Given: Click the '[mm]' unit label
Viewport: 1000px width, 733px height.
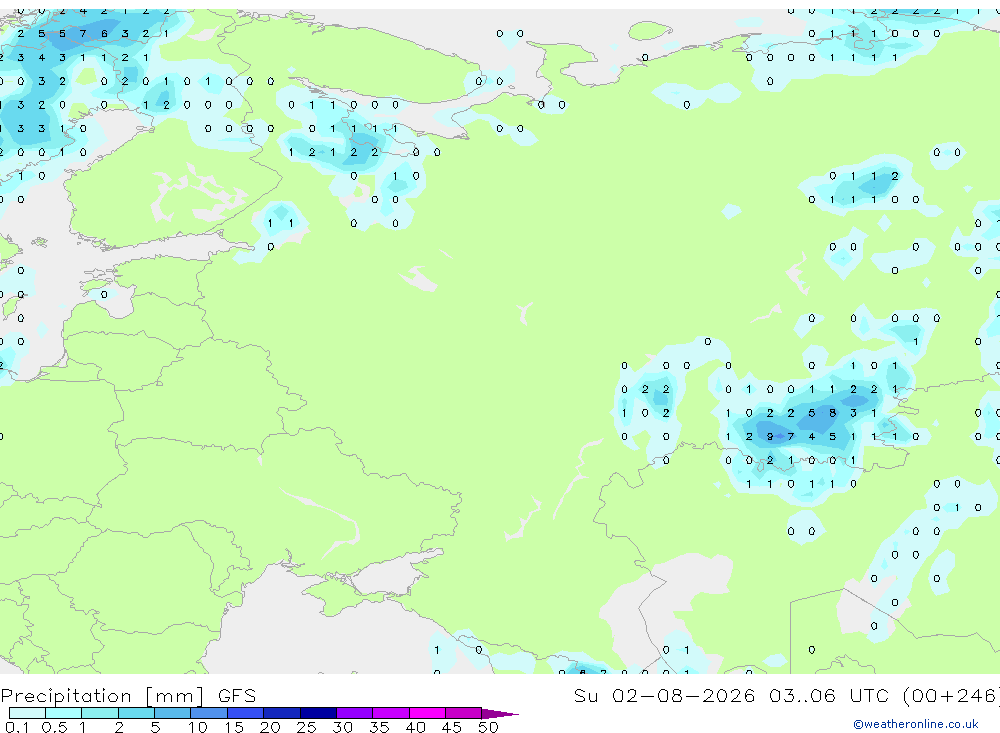Looking at the screenshot, I should click(174, 696).
